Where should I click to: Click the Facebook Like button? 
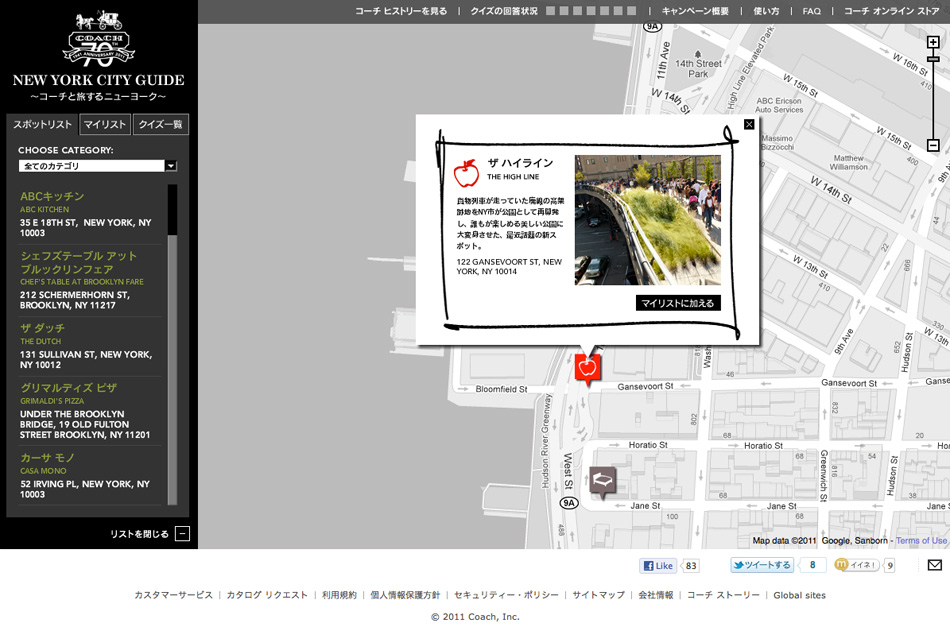[658, 566]
